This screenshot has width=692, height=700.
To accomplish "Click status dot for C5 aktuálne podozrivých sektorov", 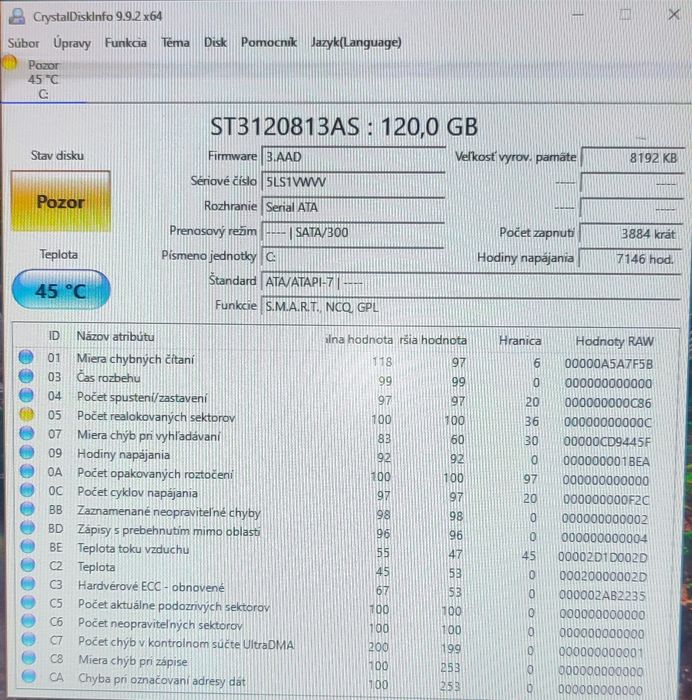I will (29, 602).
